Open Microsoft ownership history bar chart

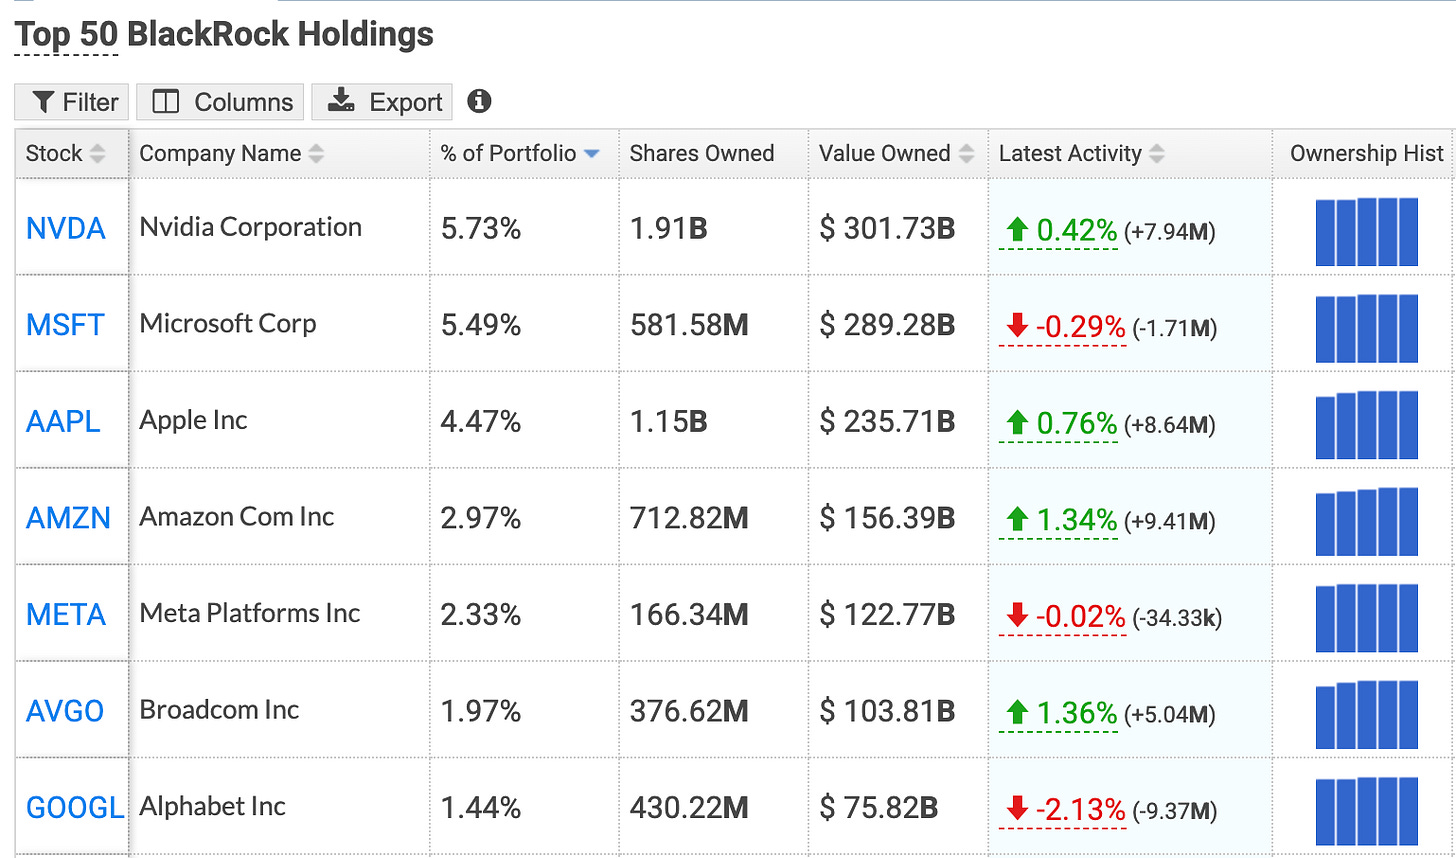pyautogui.click(x=1366, y=328)
